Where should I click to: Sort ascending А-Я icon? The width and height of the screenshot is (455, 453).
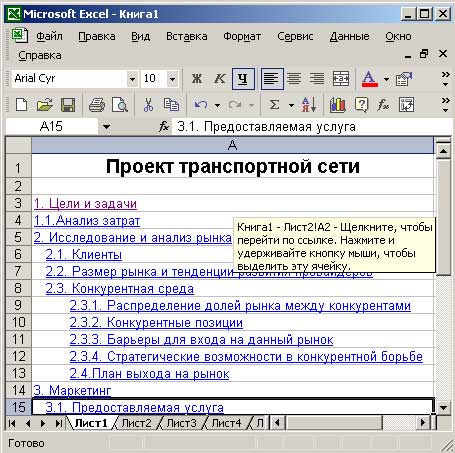(x=309, y=105)
